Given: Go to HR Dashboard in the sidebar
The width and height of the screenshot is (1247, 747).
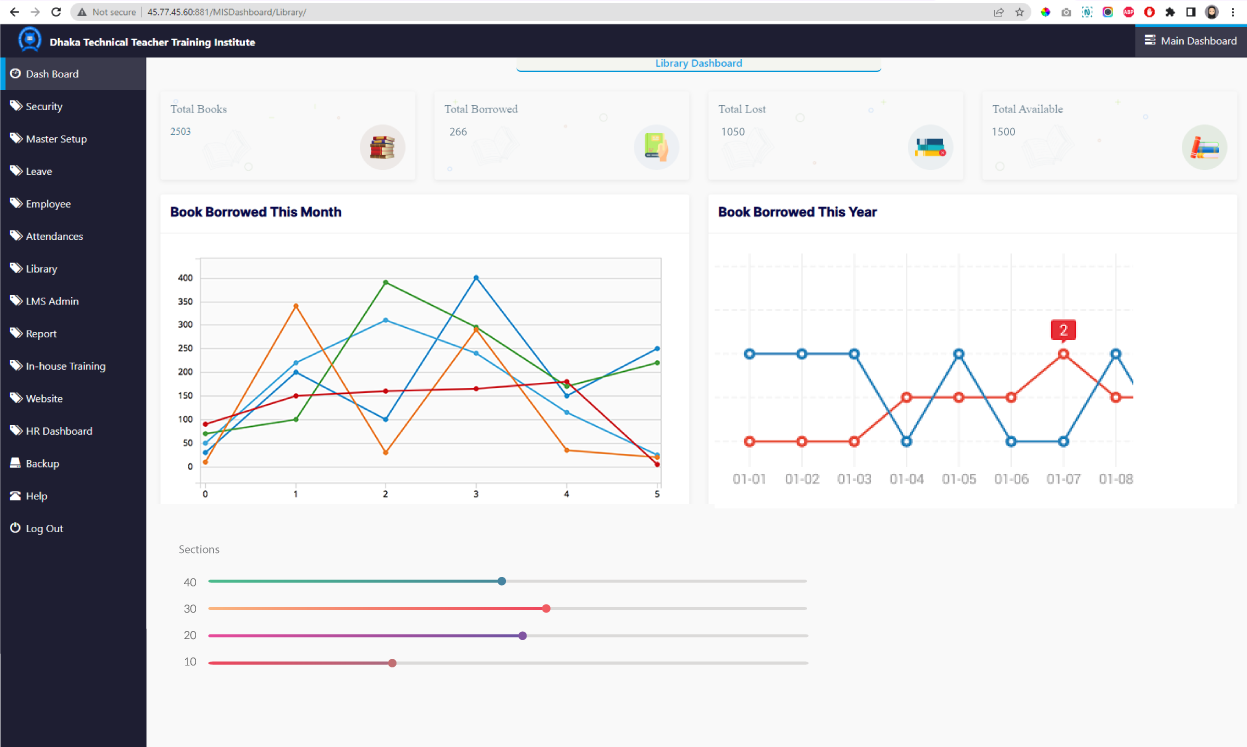Looking at the screenshot, I should pos(59,431).
